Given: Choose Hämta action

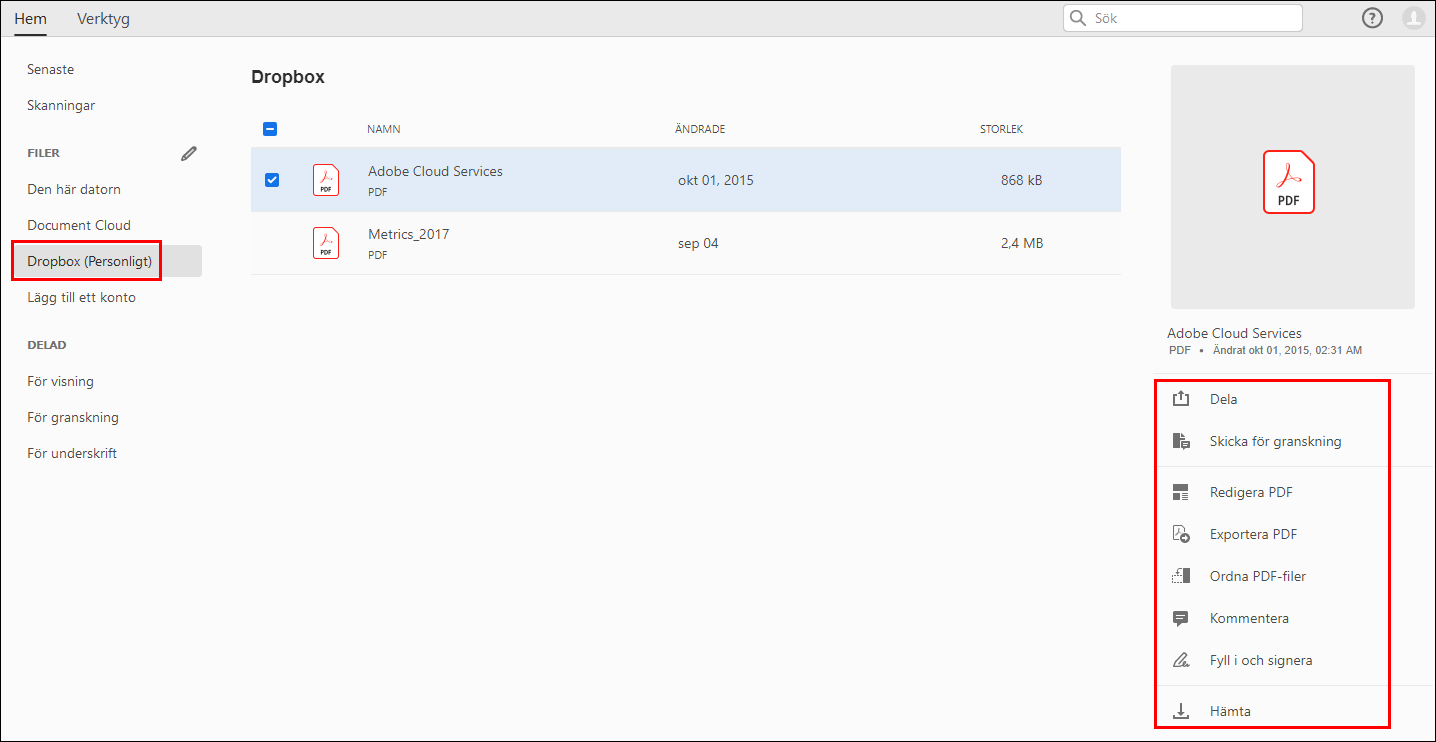Looking at the screenshot, I should [x=1230, y=711].
